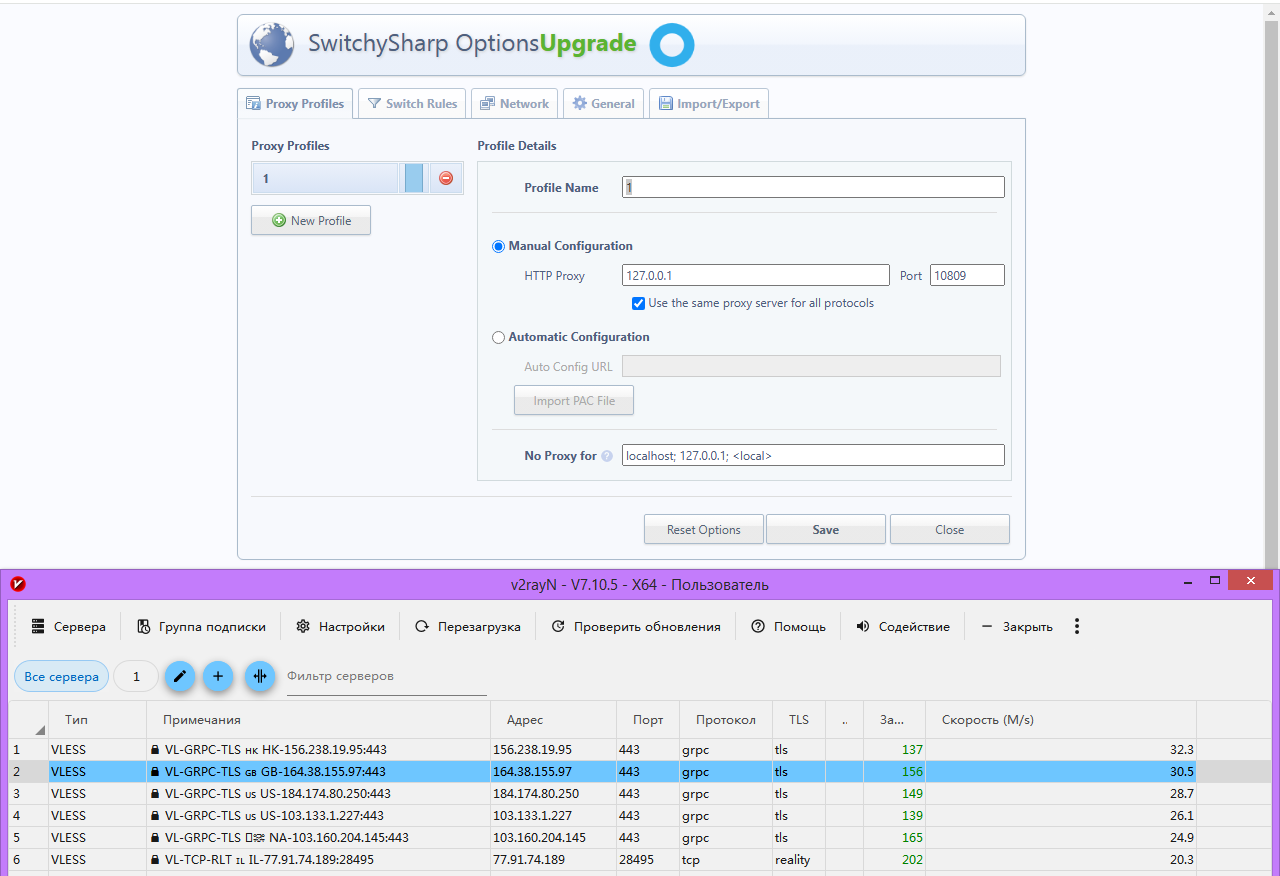Click Закрыть in v2rayN toolbar
Screen dimensions: 1280x876
point(1017,626)
